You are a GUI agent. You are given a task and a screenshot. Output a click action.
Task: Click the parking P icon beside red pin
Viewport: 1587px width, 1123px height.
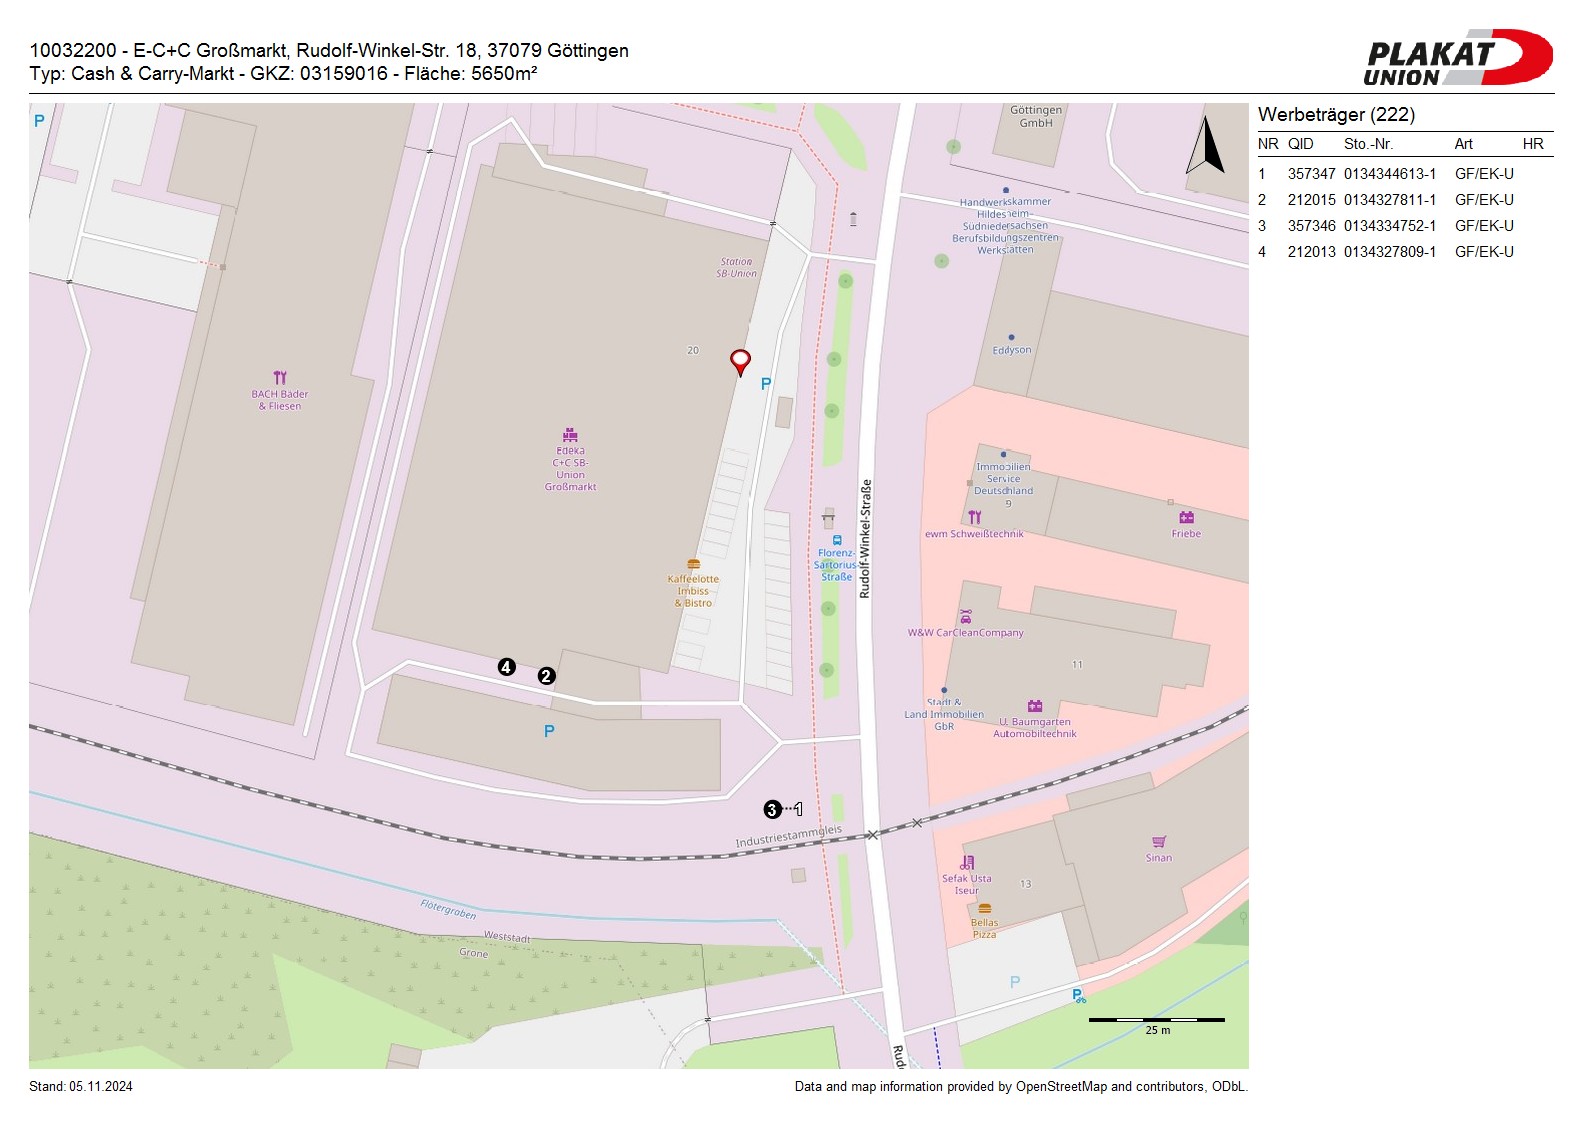tap(766, 384)
